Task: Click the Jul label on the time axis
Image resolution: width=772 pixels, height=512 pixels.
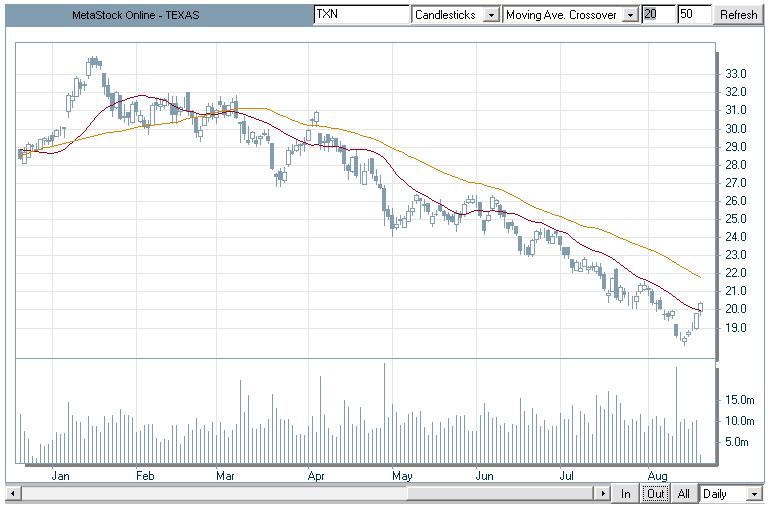Action: tap(567, 476)
